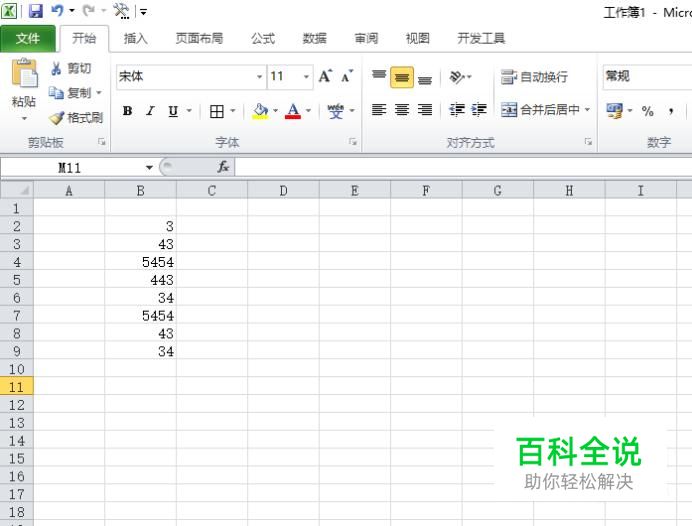
Task: Click the insert function fx icon
Action: (x=223, y=167)
